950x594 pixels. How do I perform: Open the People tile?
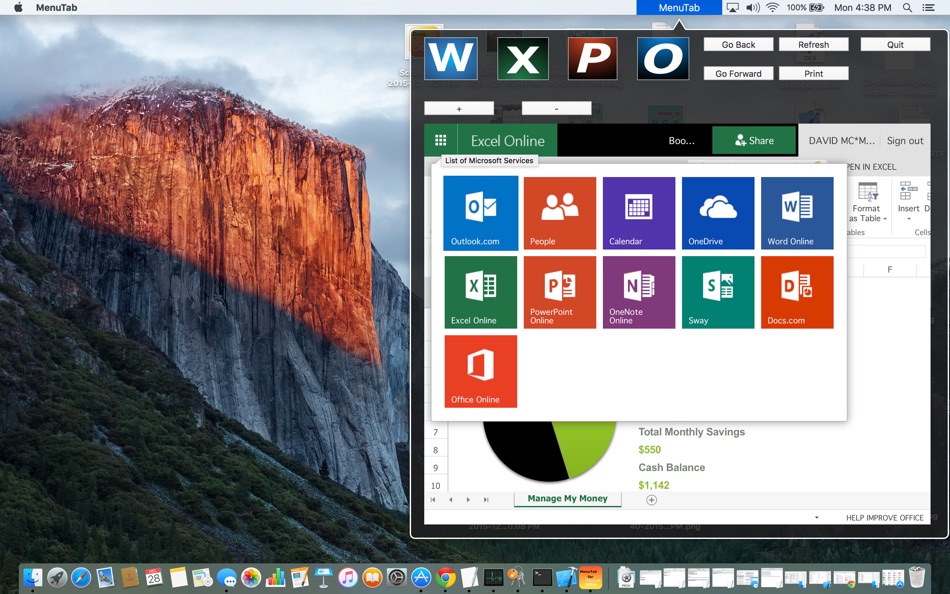(x=560, y=213)
